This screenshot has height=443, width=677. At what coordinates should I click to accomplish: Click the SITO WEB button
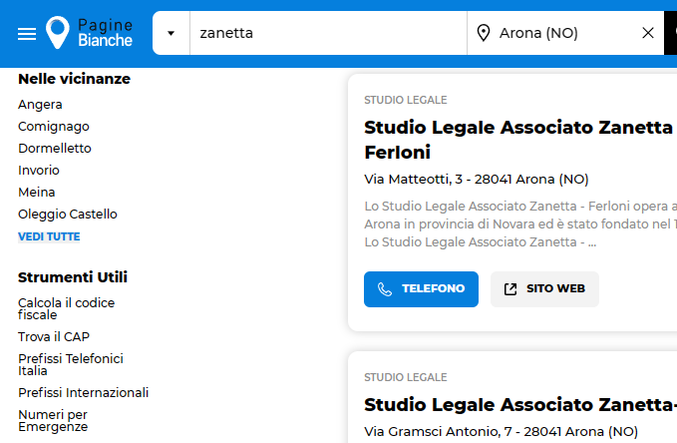click(x=544, y=289)
